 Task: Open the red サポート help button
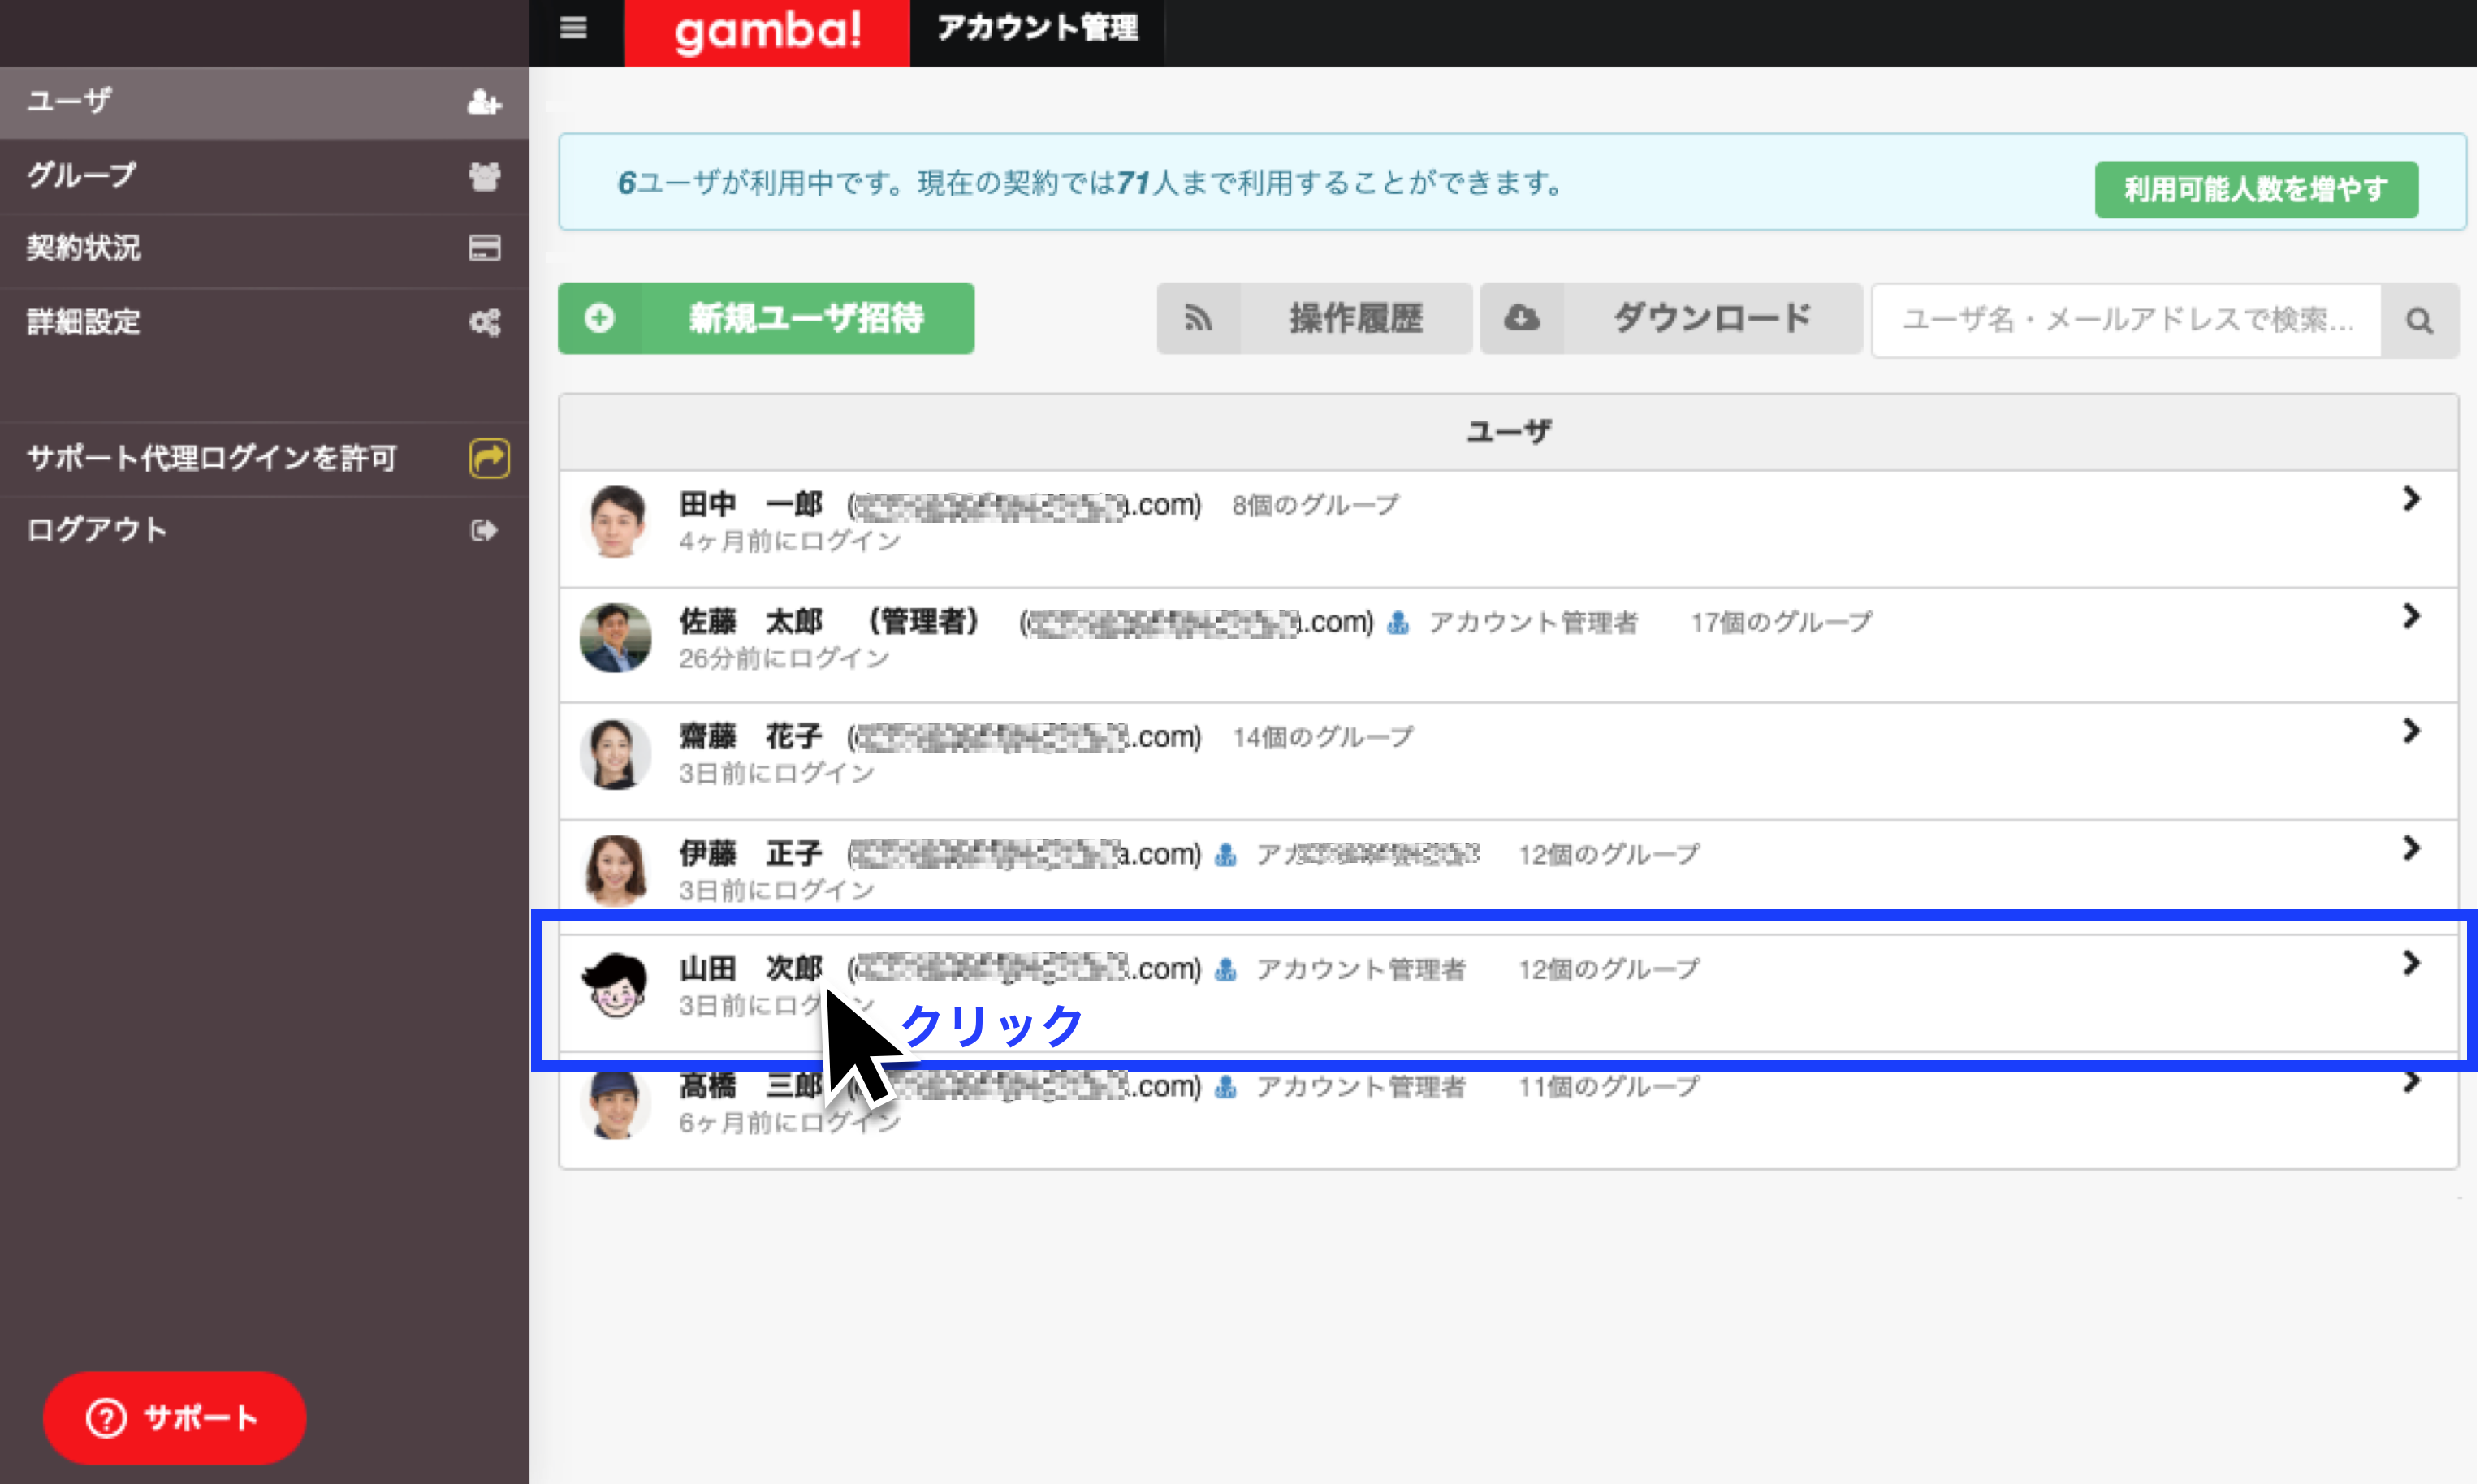[x=174, y=1418]
